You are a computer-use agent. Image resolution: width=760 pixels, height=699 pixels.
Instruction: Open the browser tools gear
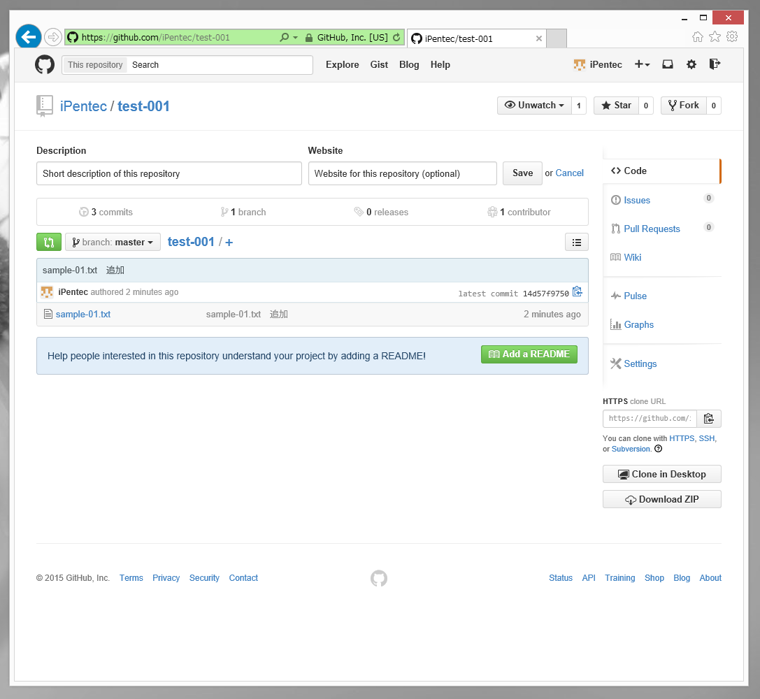pos(732,36)
